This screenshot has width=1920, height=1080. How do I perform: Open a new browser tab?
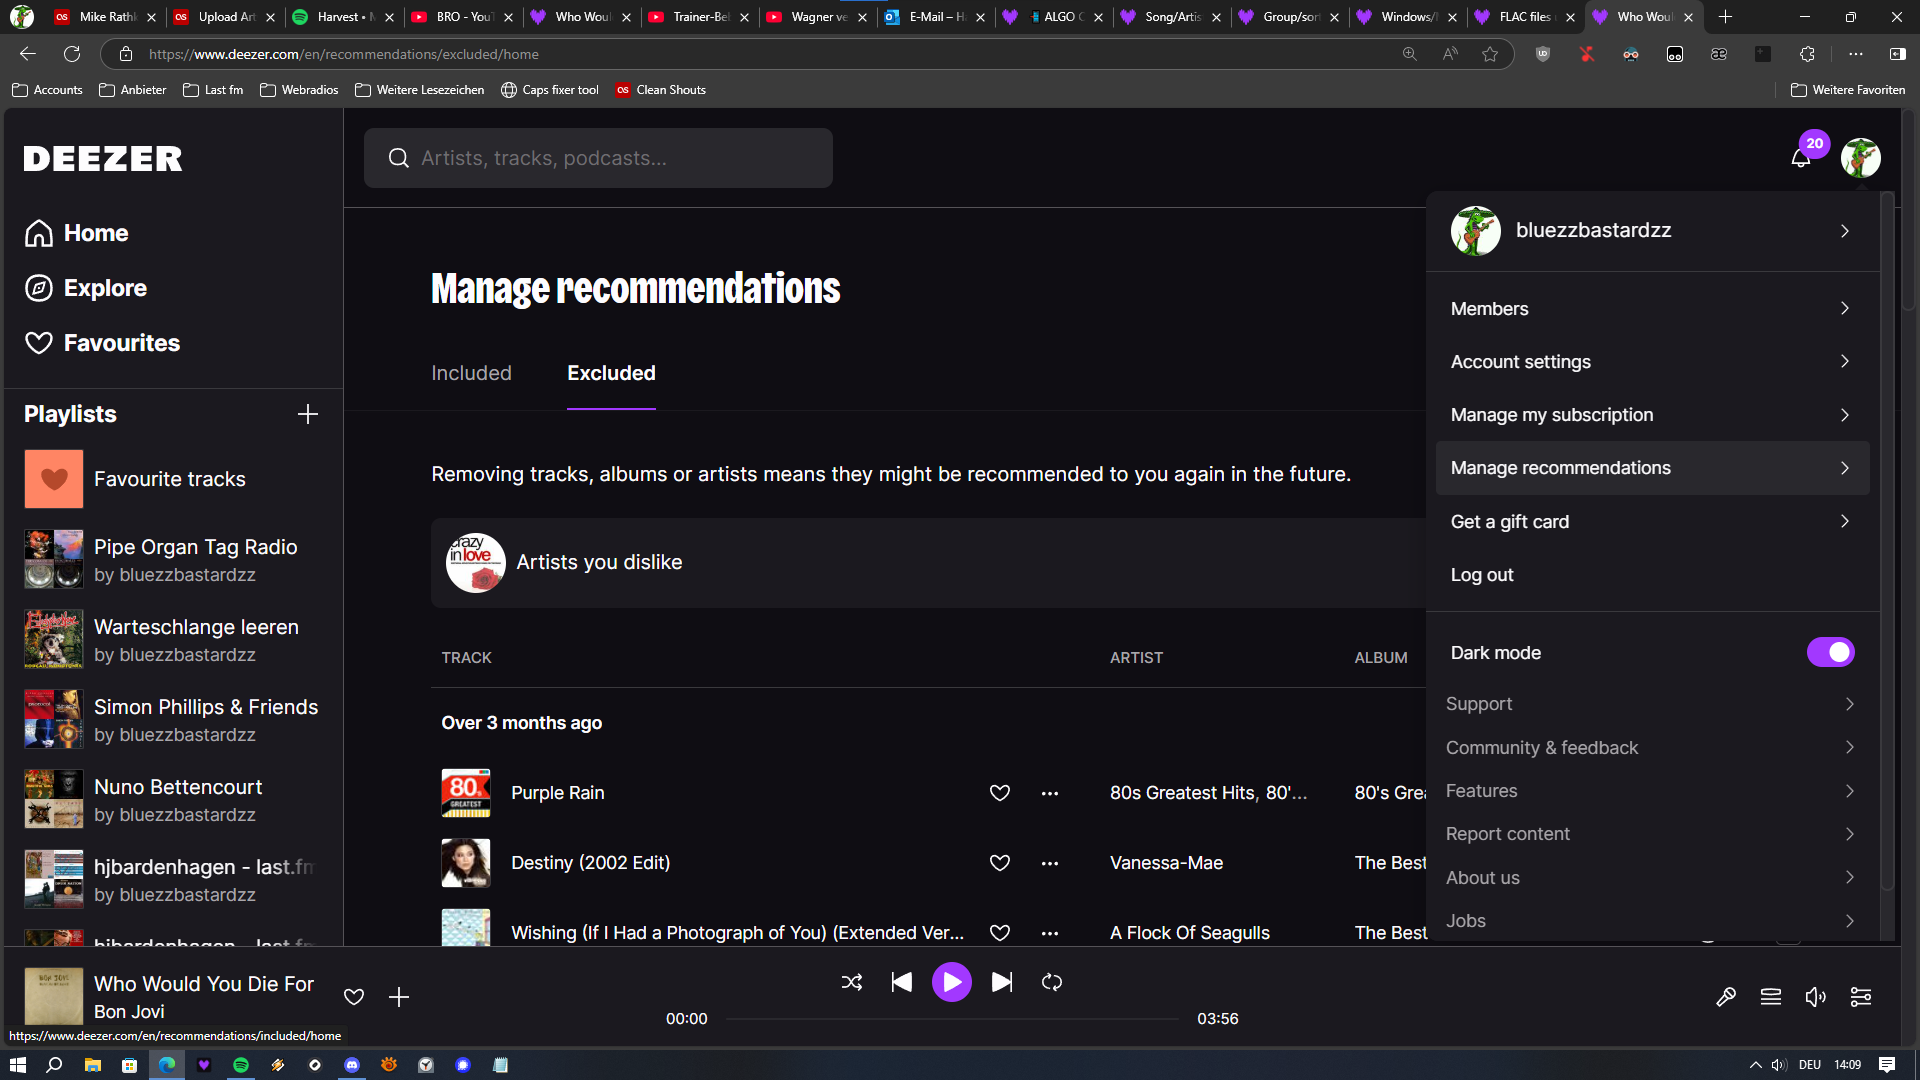1725,17
